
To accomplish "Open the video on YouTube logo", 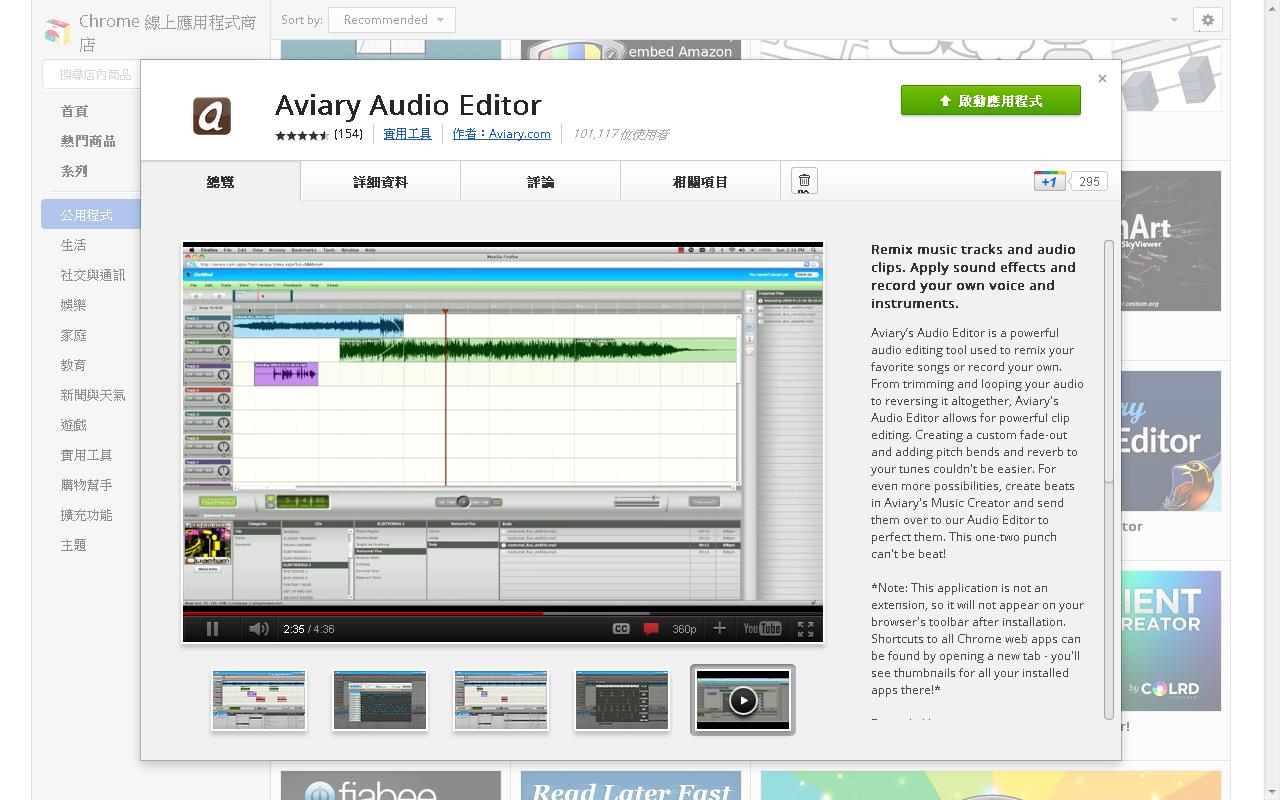I will [762, 629].
